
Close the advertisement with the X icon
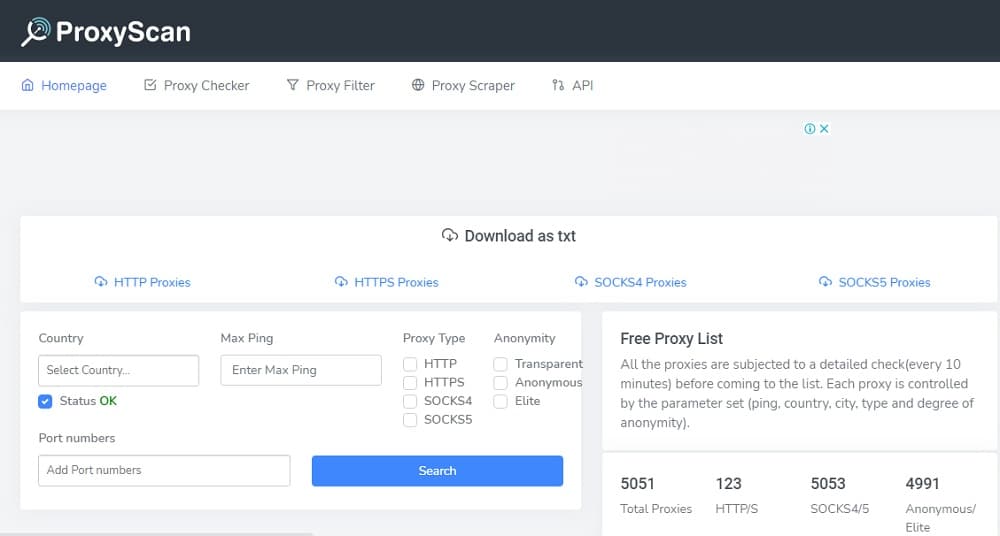tap(824, 129)
